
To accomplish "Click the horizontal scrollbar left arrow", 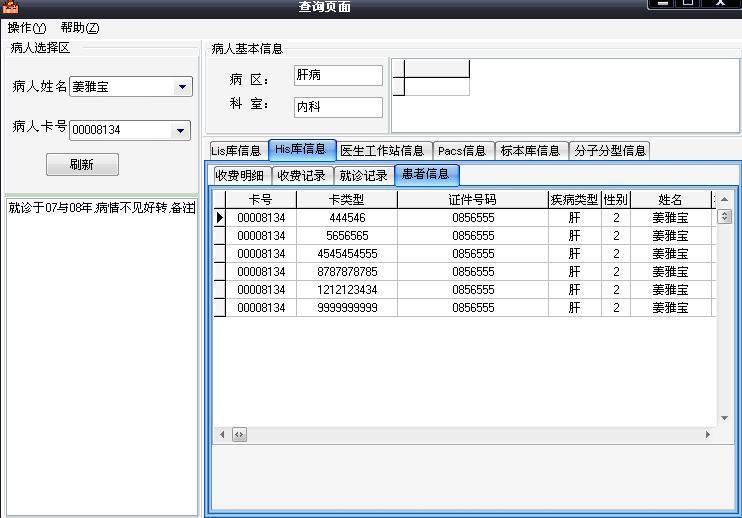I will click(x=223, y=435).
